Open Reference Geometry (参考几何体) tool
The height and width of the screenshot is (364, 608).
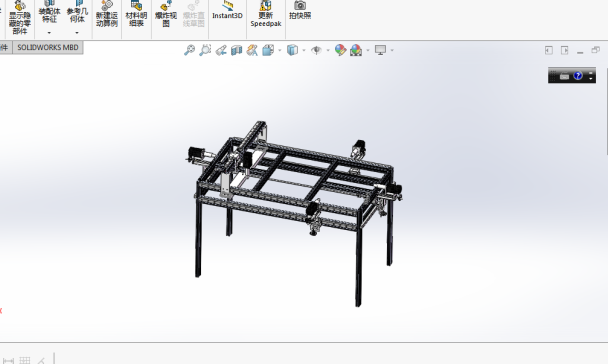click(77, 12)
